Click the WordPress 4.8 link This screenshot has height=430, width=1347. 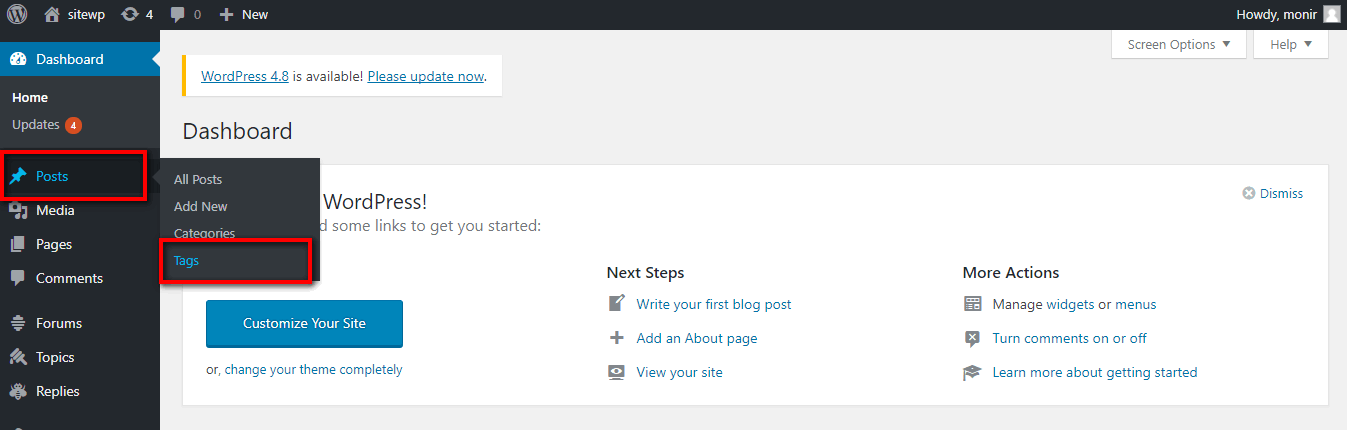pyautogui.click(x=245, y=76)
